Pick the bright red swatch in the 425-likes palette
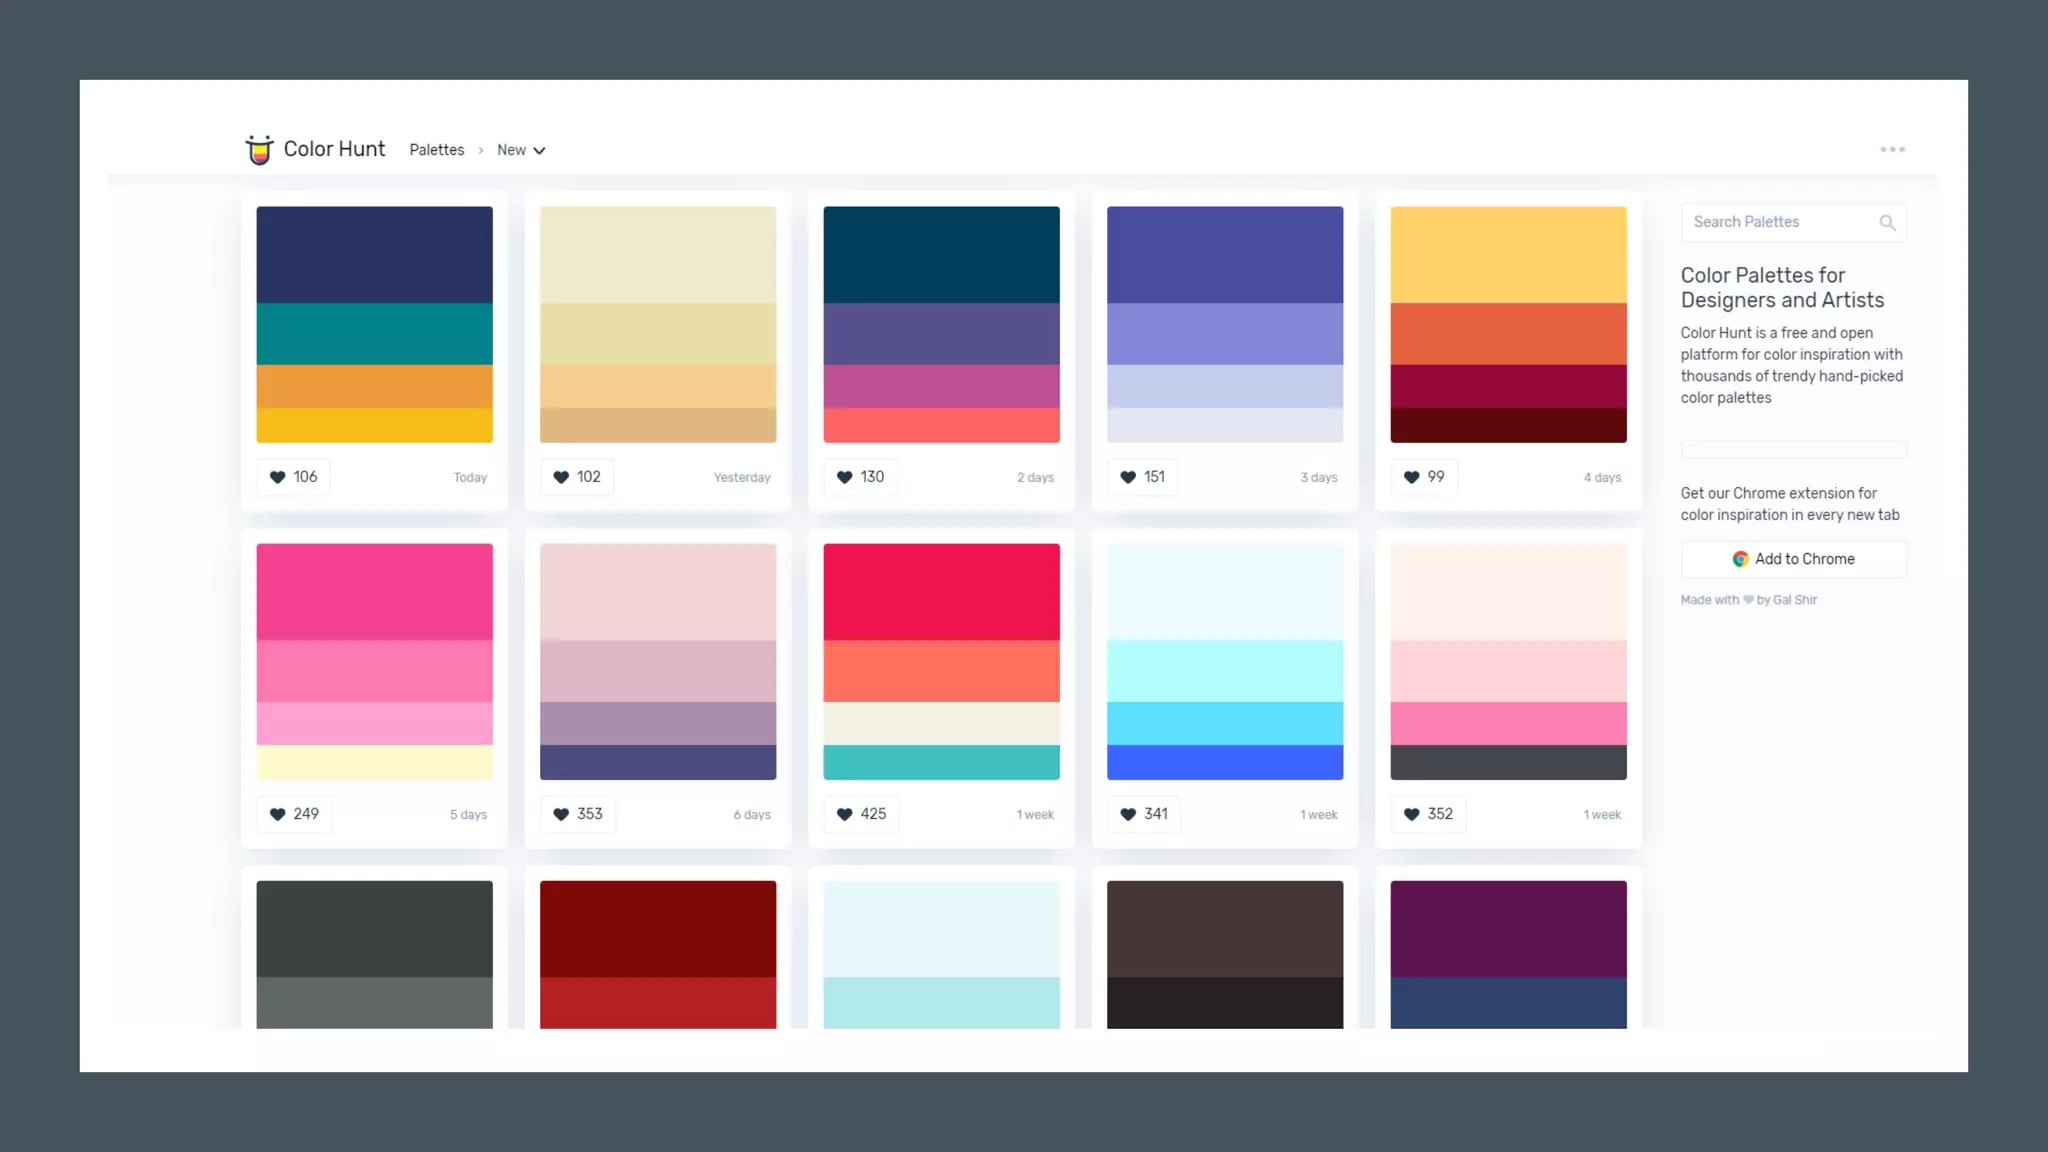Image resolution: width=2048 pixels, height=1152 pixels. [941, 591]
